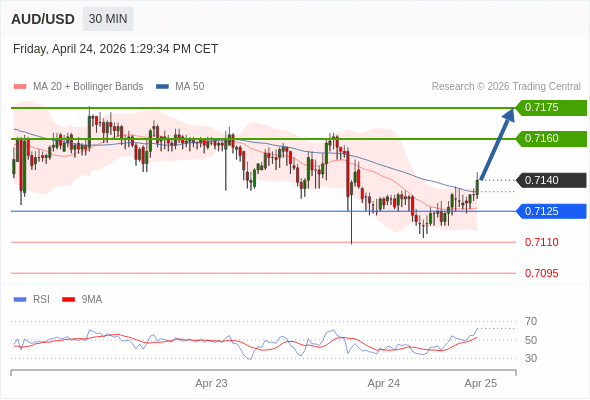
Task: Click the 'Apr 25' time axis label
Action: pyautogui.click(x=481, y=383)
